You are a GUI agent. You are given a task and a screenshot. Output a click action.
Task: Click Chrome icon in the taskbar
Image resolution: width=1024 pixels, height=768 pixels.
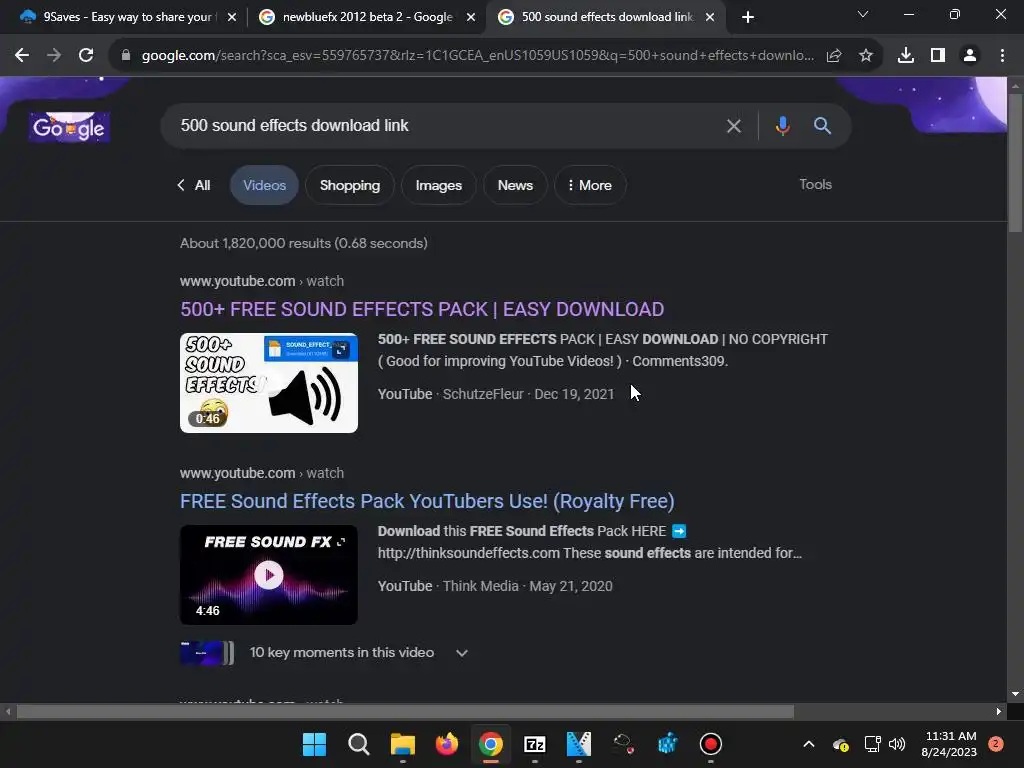(x=490, y=744)
